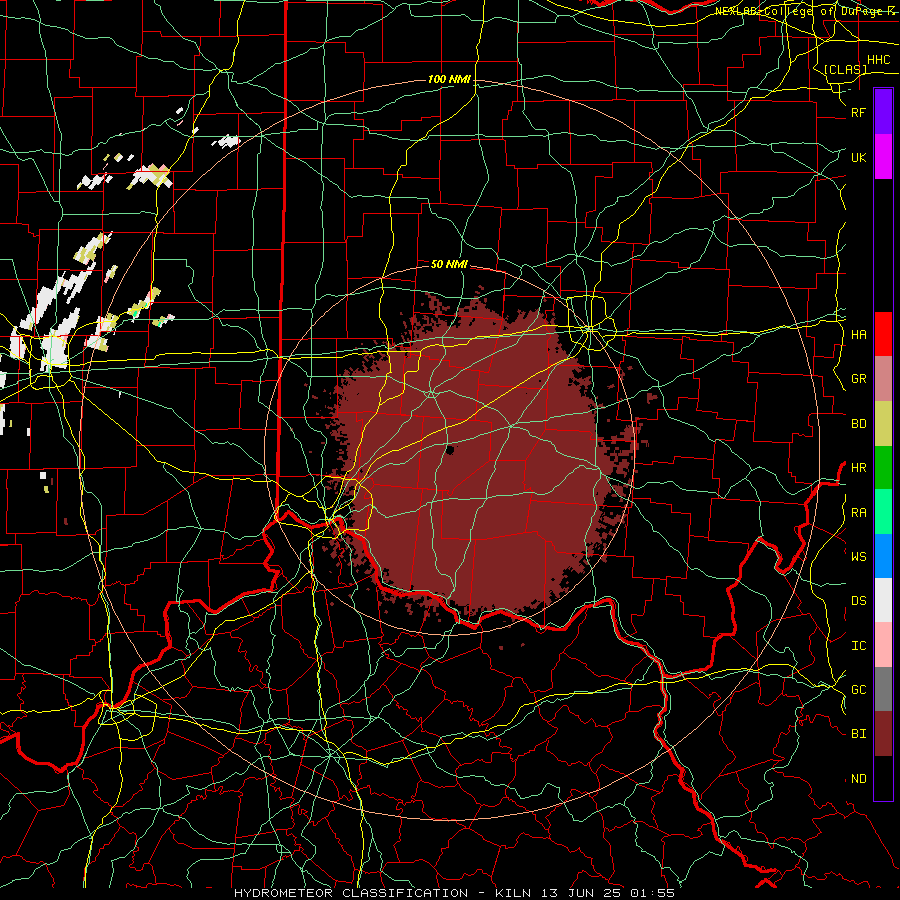Click the HHC product label

(878, 60)
